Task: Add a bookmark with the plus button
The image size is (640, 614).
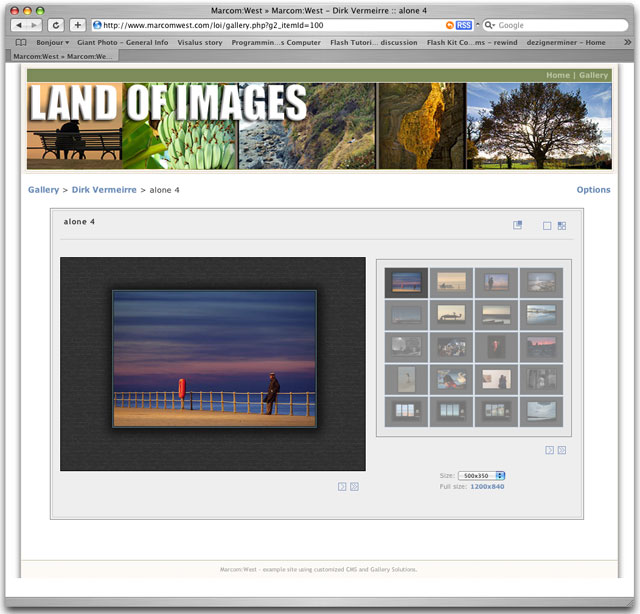Action: (x=78, y=25)
